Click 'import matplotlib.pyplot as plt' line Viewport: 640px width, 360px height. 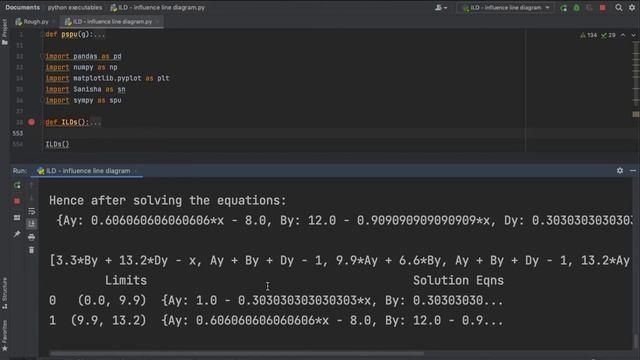coord(107,78)
